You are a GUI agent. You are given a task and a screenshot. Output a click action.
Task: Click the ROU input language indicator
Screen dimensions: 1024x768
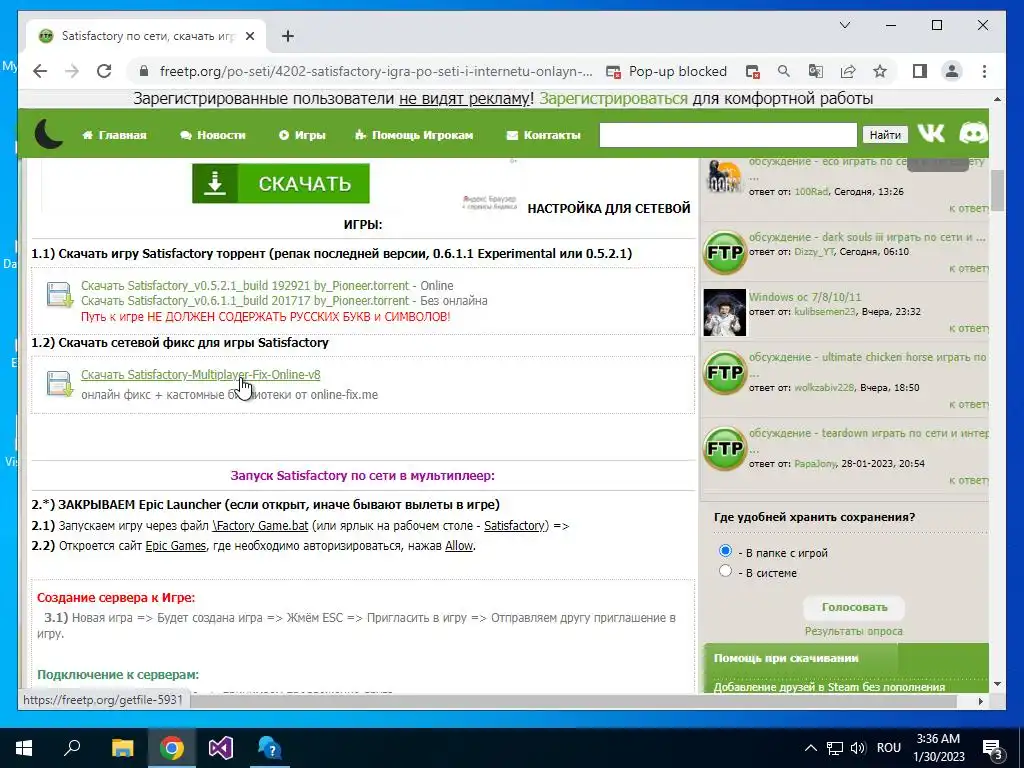coord(889,748)
